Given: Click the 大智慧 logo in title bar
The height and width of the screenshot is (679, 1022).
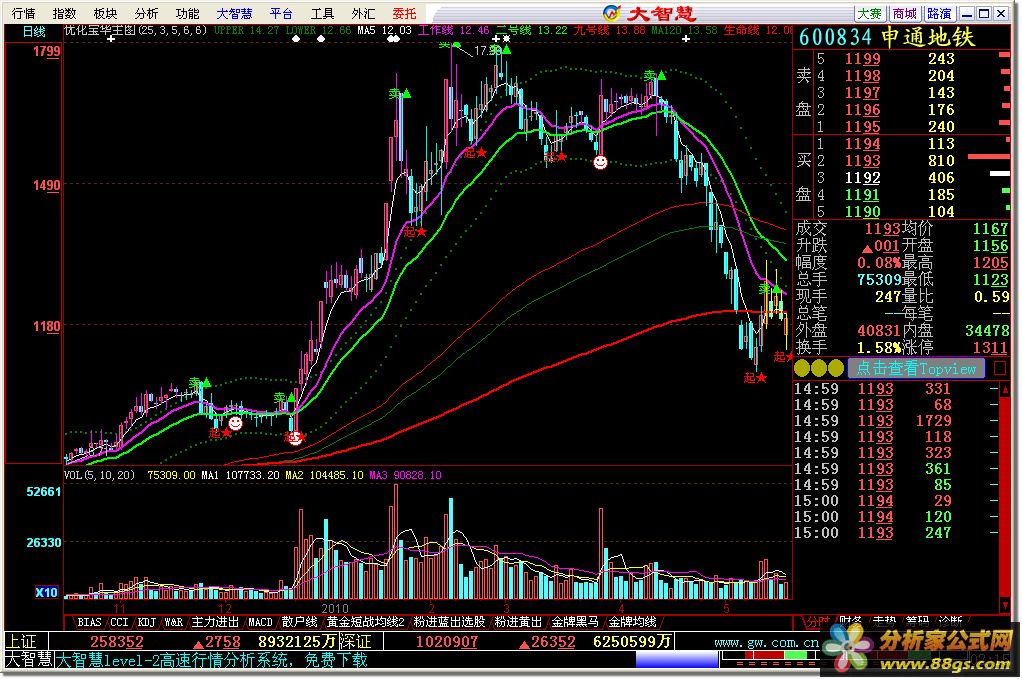Looking at the screenshot, I should point(649,13).
